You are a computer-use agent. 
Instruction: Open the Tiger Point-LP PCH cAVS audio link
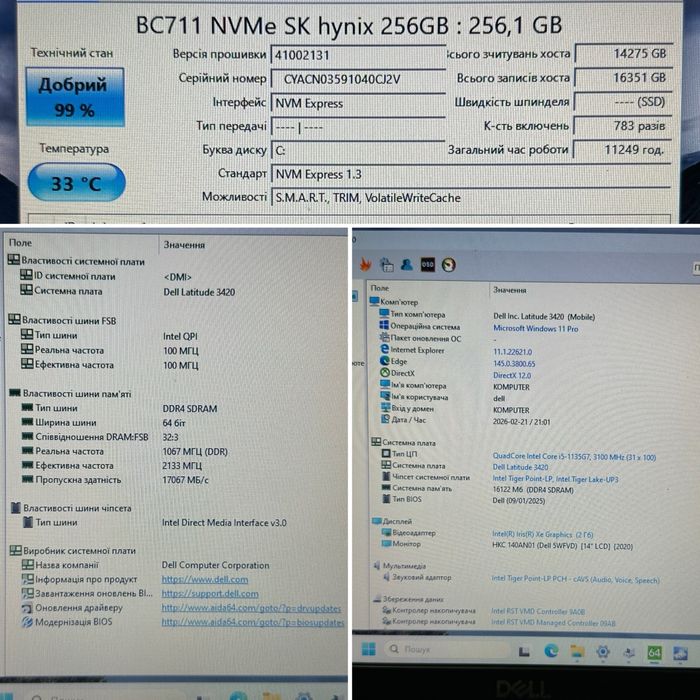[575, 579]
